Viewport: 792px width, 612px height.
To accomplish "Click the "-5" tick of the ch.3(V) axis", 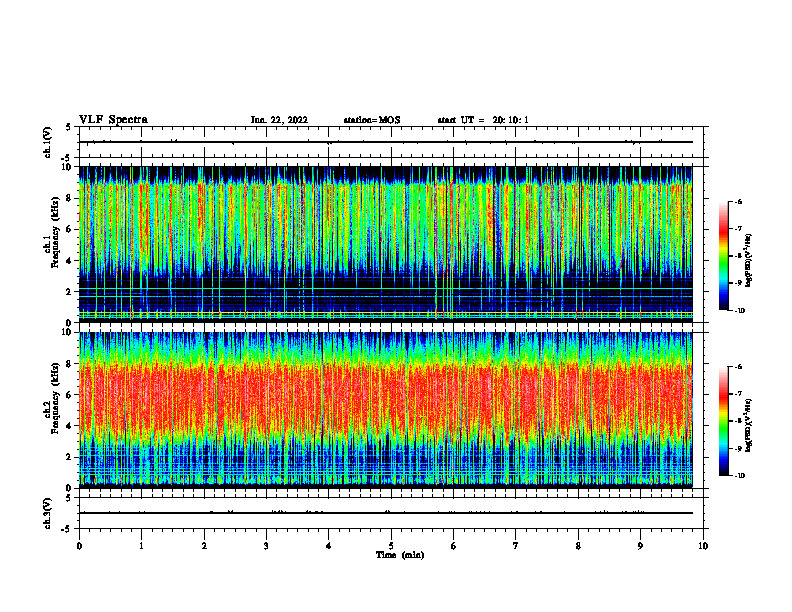I will tap(67, 529).
